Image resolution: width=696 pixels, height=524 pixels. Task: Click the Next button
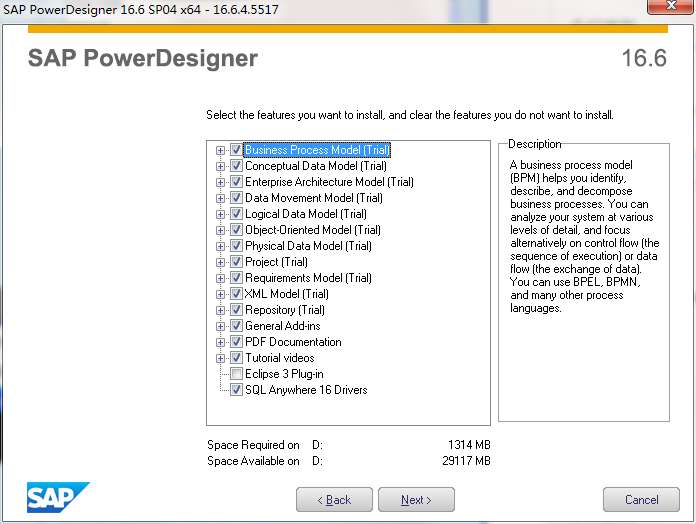[416, 500]
